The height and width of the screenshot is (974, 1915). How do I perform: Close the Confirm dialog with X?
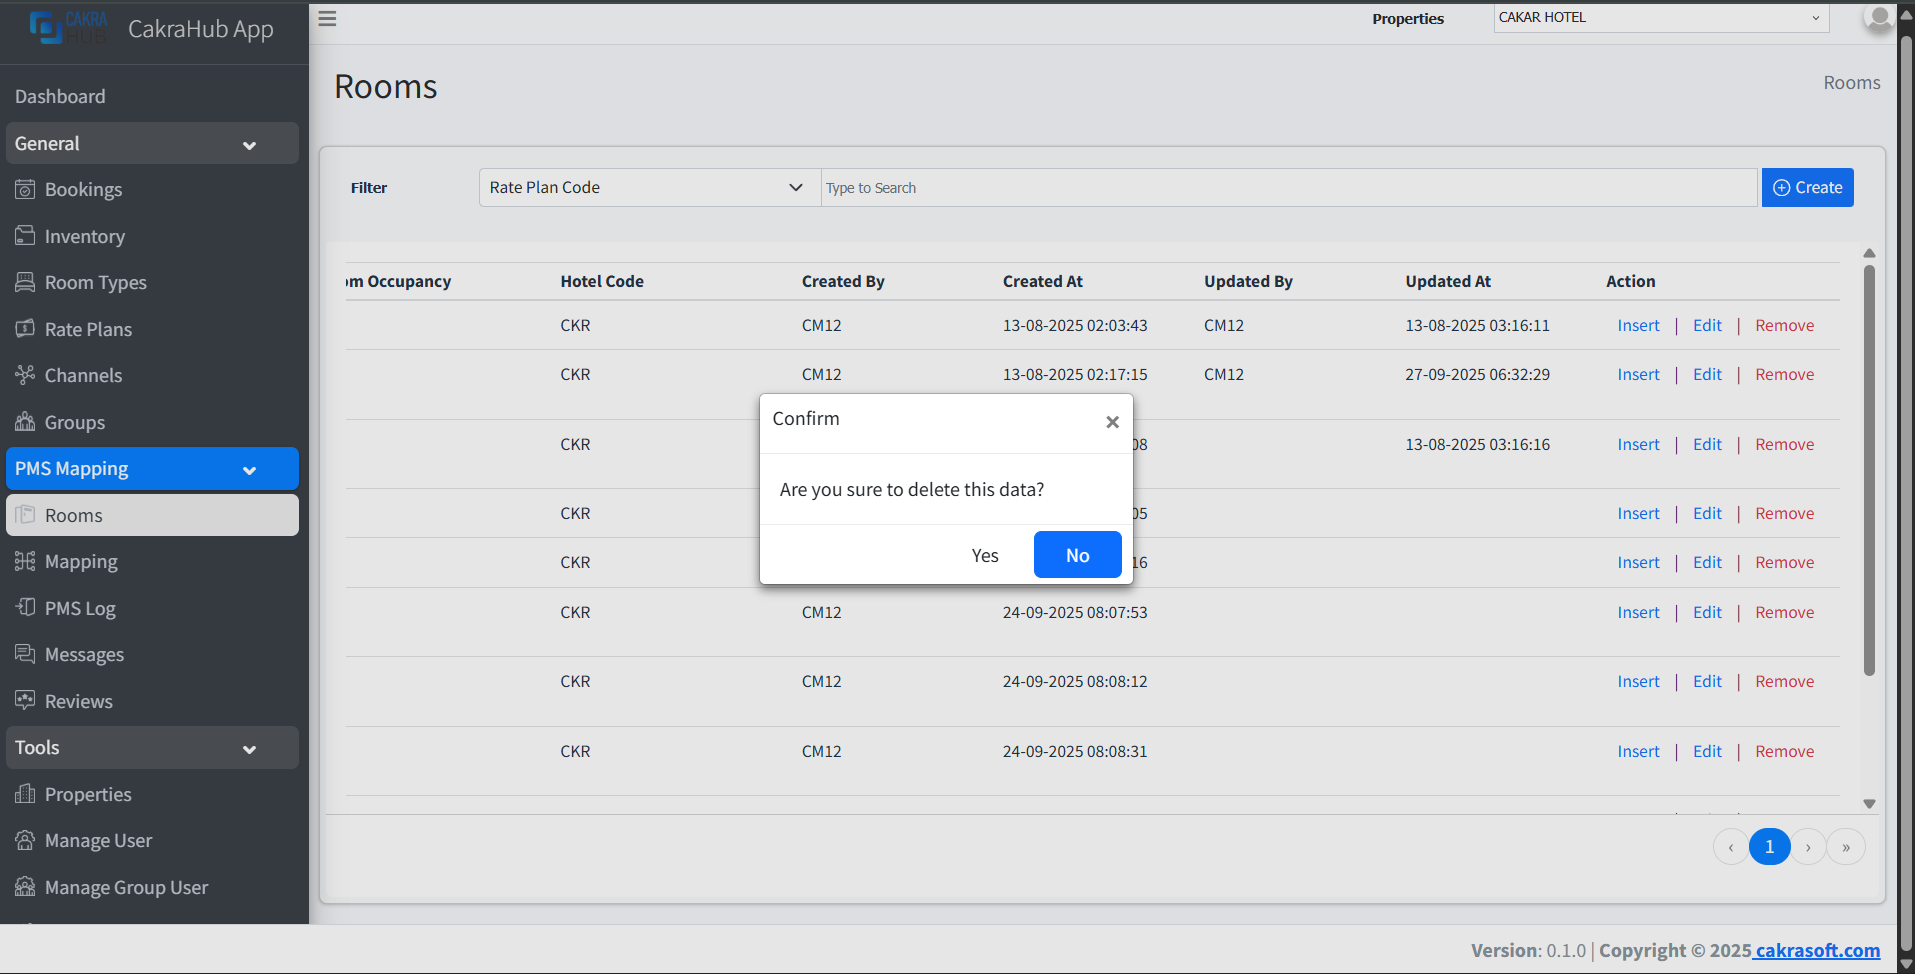coord(1112,422)
